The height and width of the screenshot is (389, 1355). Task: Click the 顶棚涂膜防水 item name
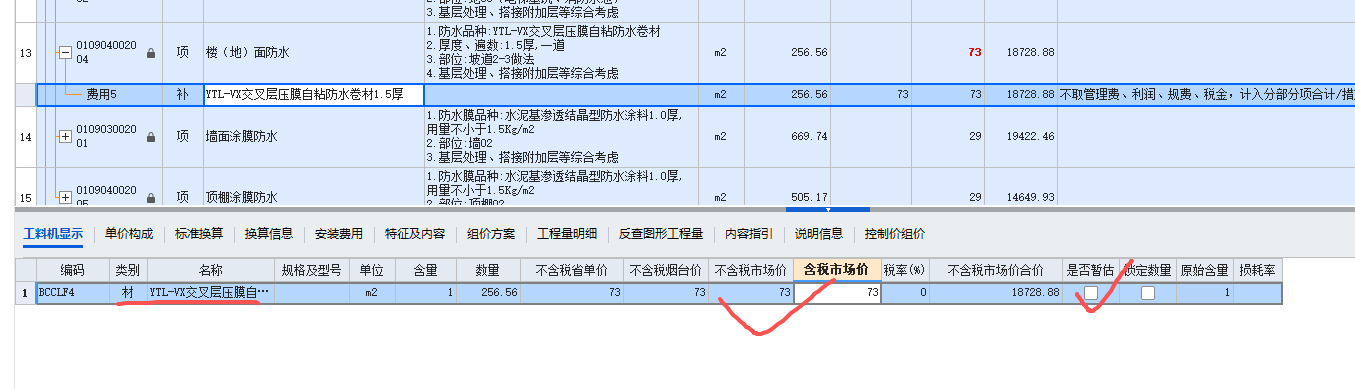pyautogui.click(x=242, y=197)
